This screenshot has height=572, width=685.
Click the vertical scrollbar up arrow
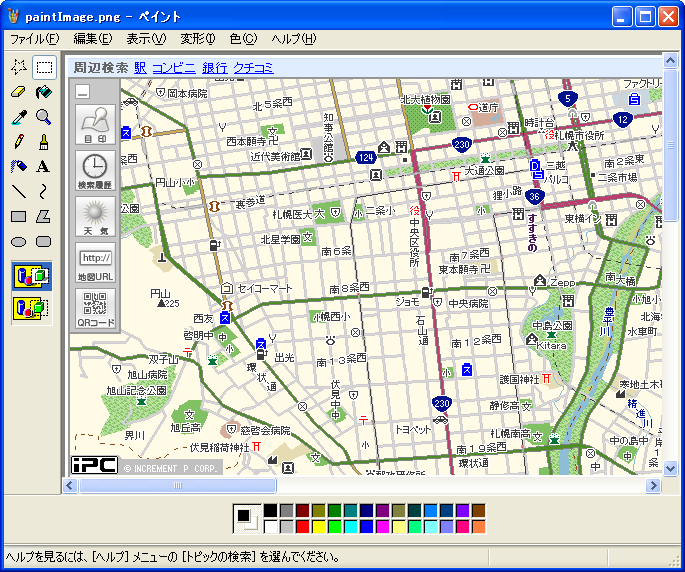pyautogui.click(x=670, y=60)
